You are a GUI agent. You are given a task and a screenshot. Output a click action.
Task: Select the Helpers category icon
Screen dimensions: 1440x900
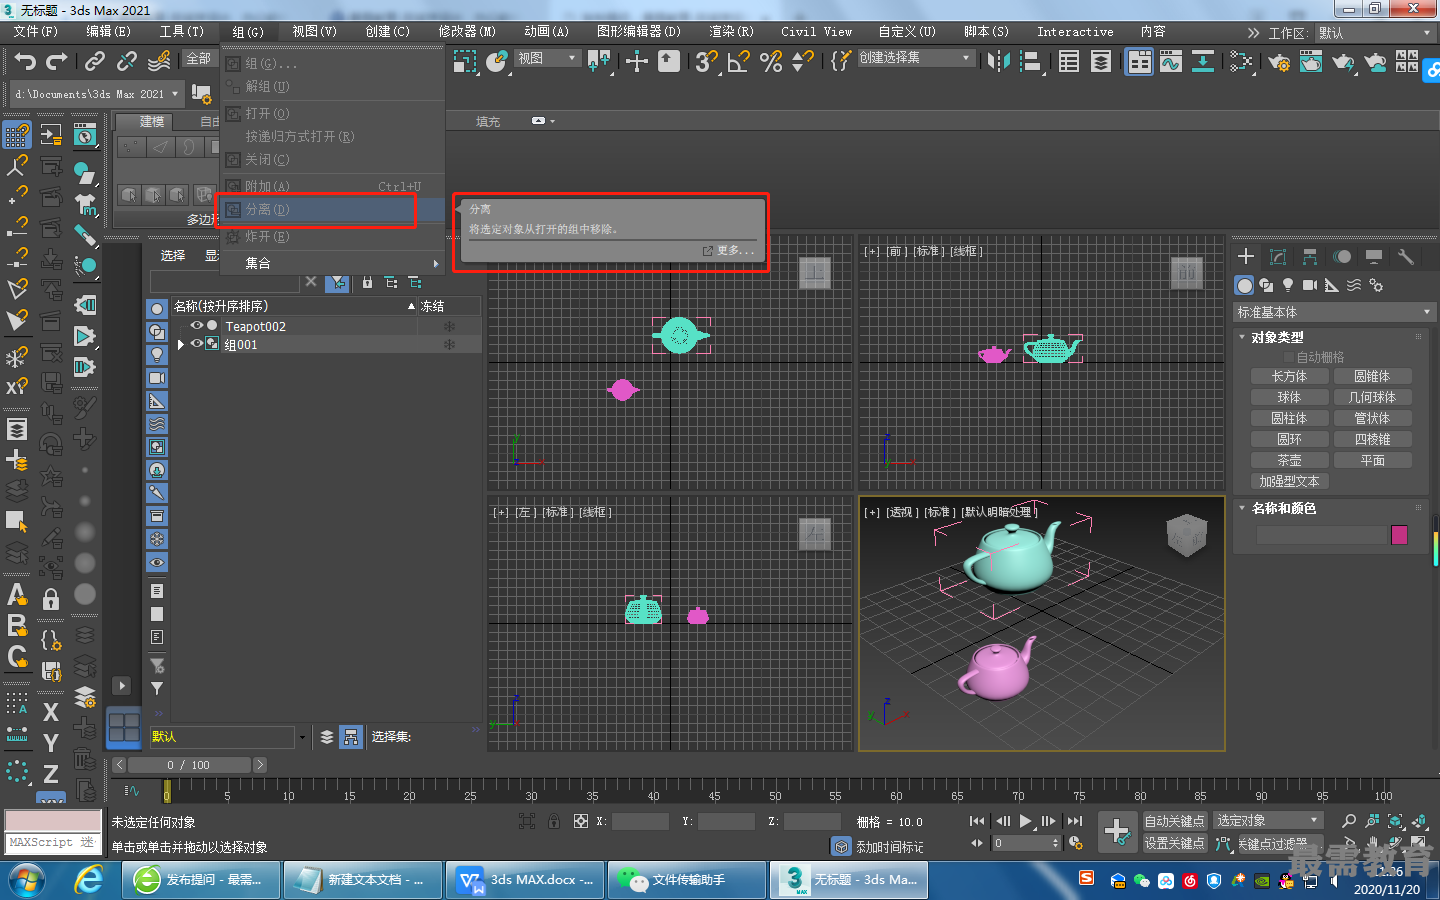coord(1332,285)
